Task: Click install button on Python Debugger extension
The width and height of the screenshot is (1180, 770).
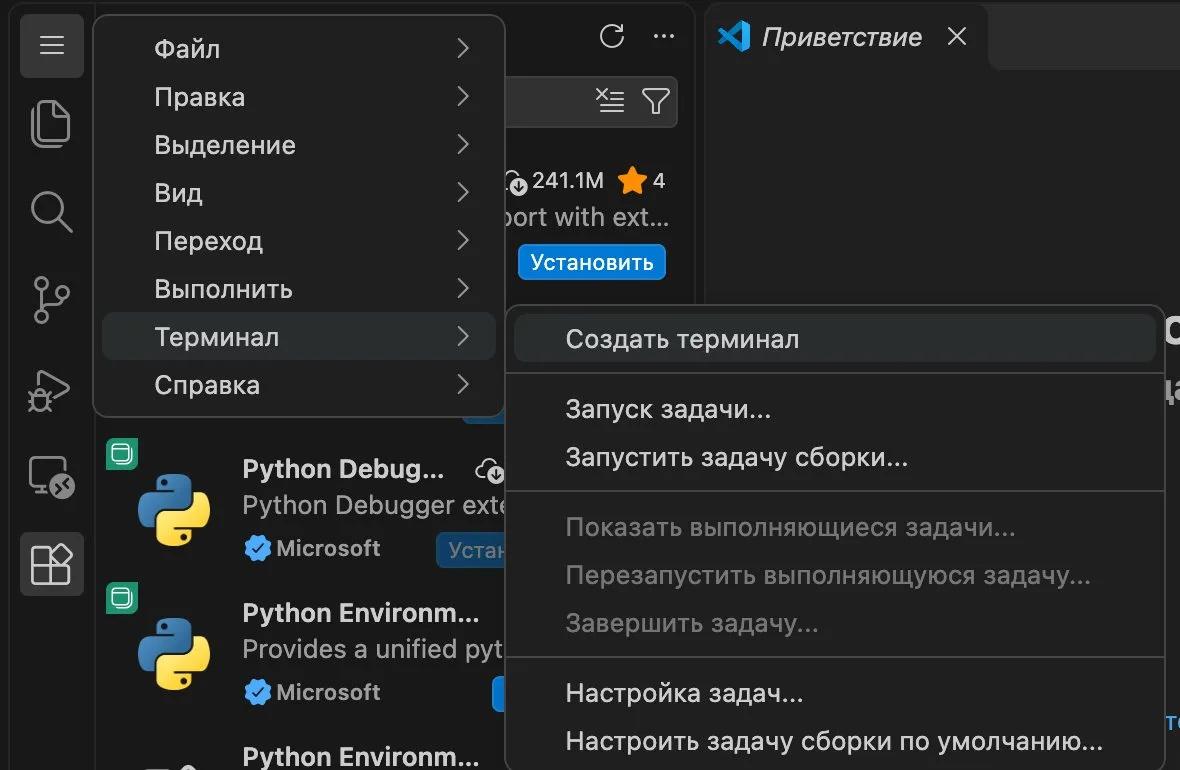Action: tap(471, 550)
